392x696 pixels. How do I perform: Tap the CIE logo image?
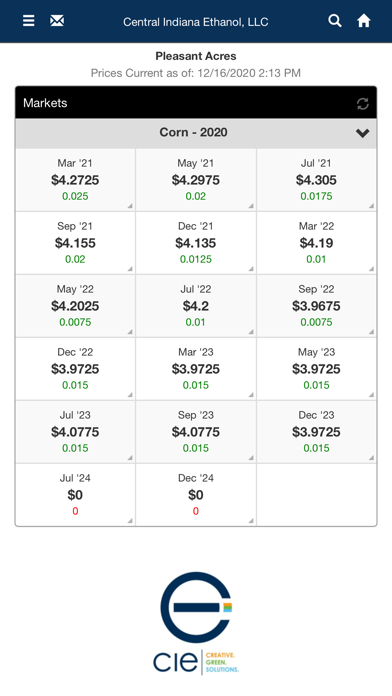coord(196,623)
